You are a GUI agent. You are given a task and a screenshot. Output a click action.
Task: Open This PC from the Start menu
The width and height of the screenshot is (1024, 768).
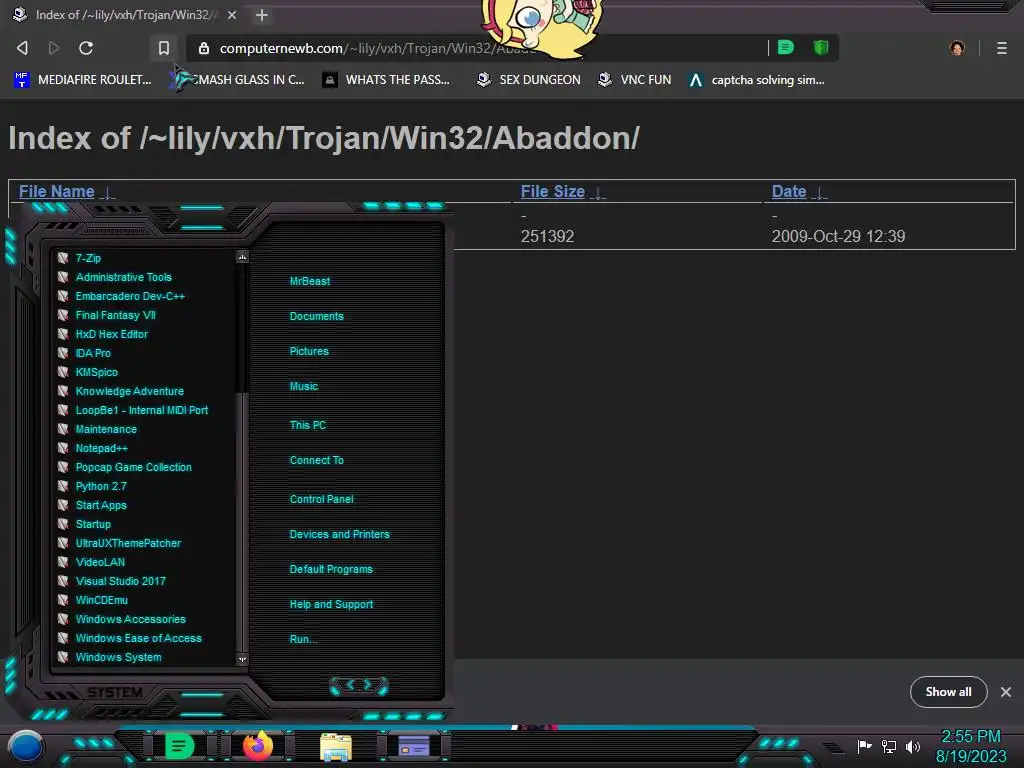[308, 424]
